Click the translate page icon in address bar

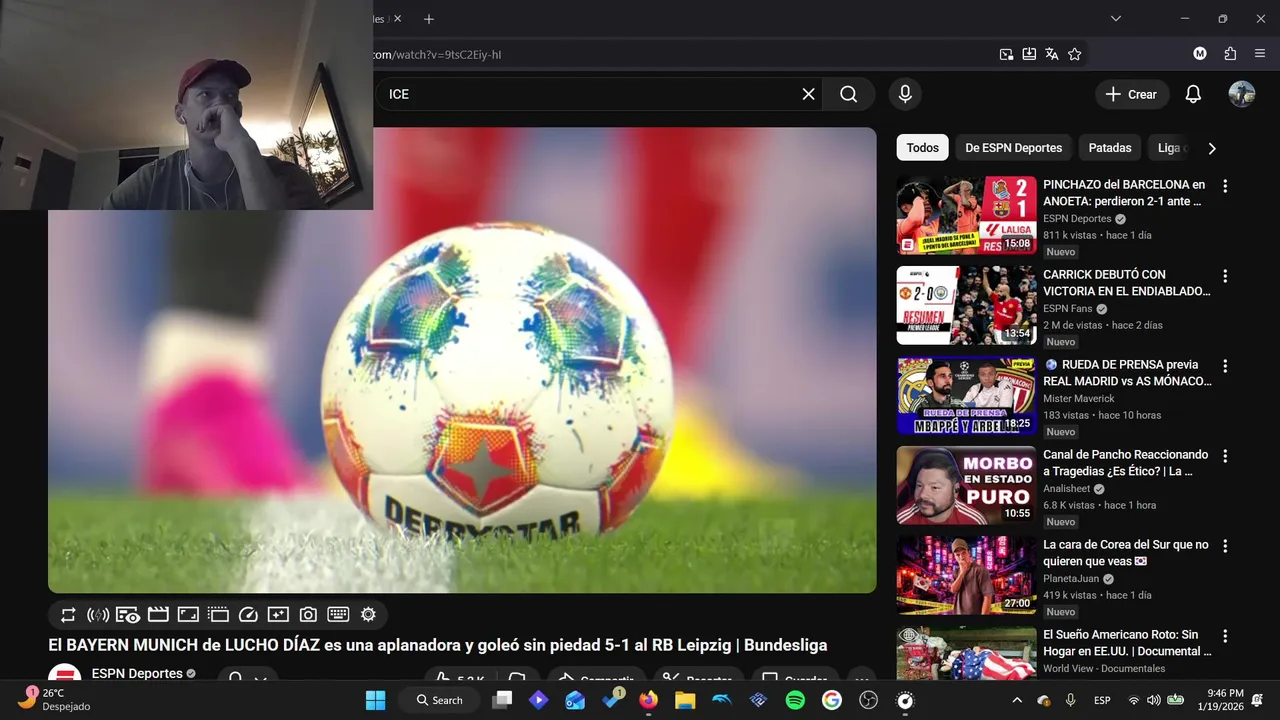(x=1051, y=54)
